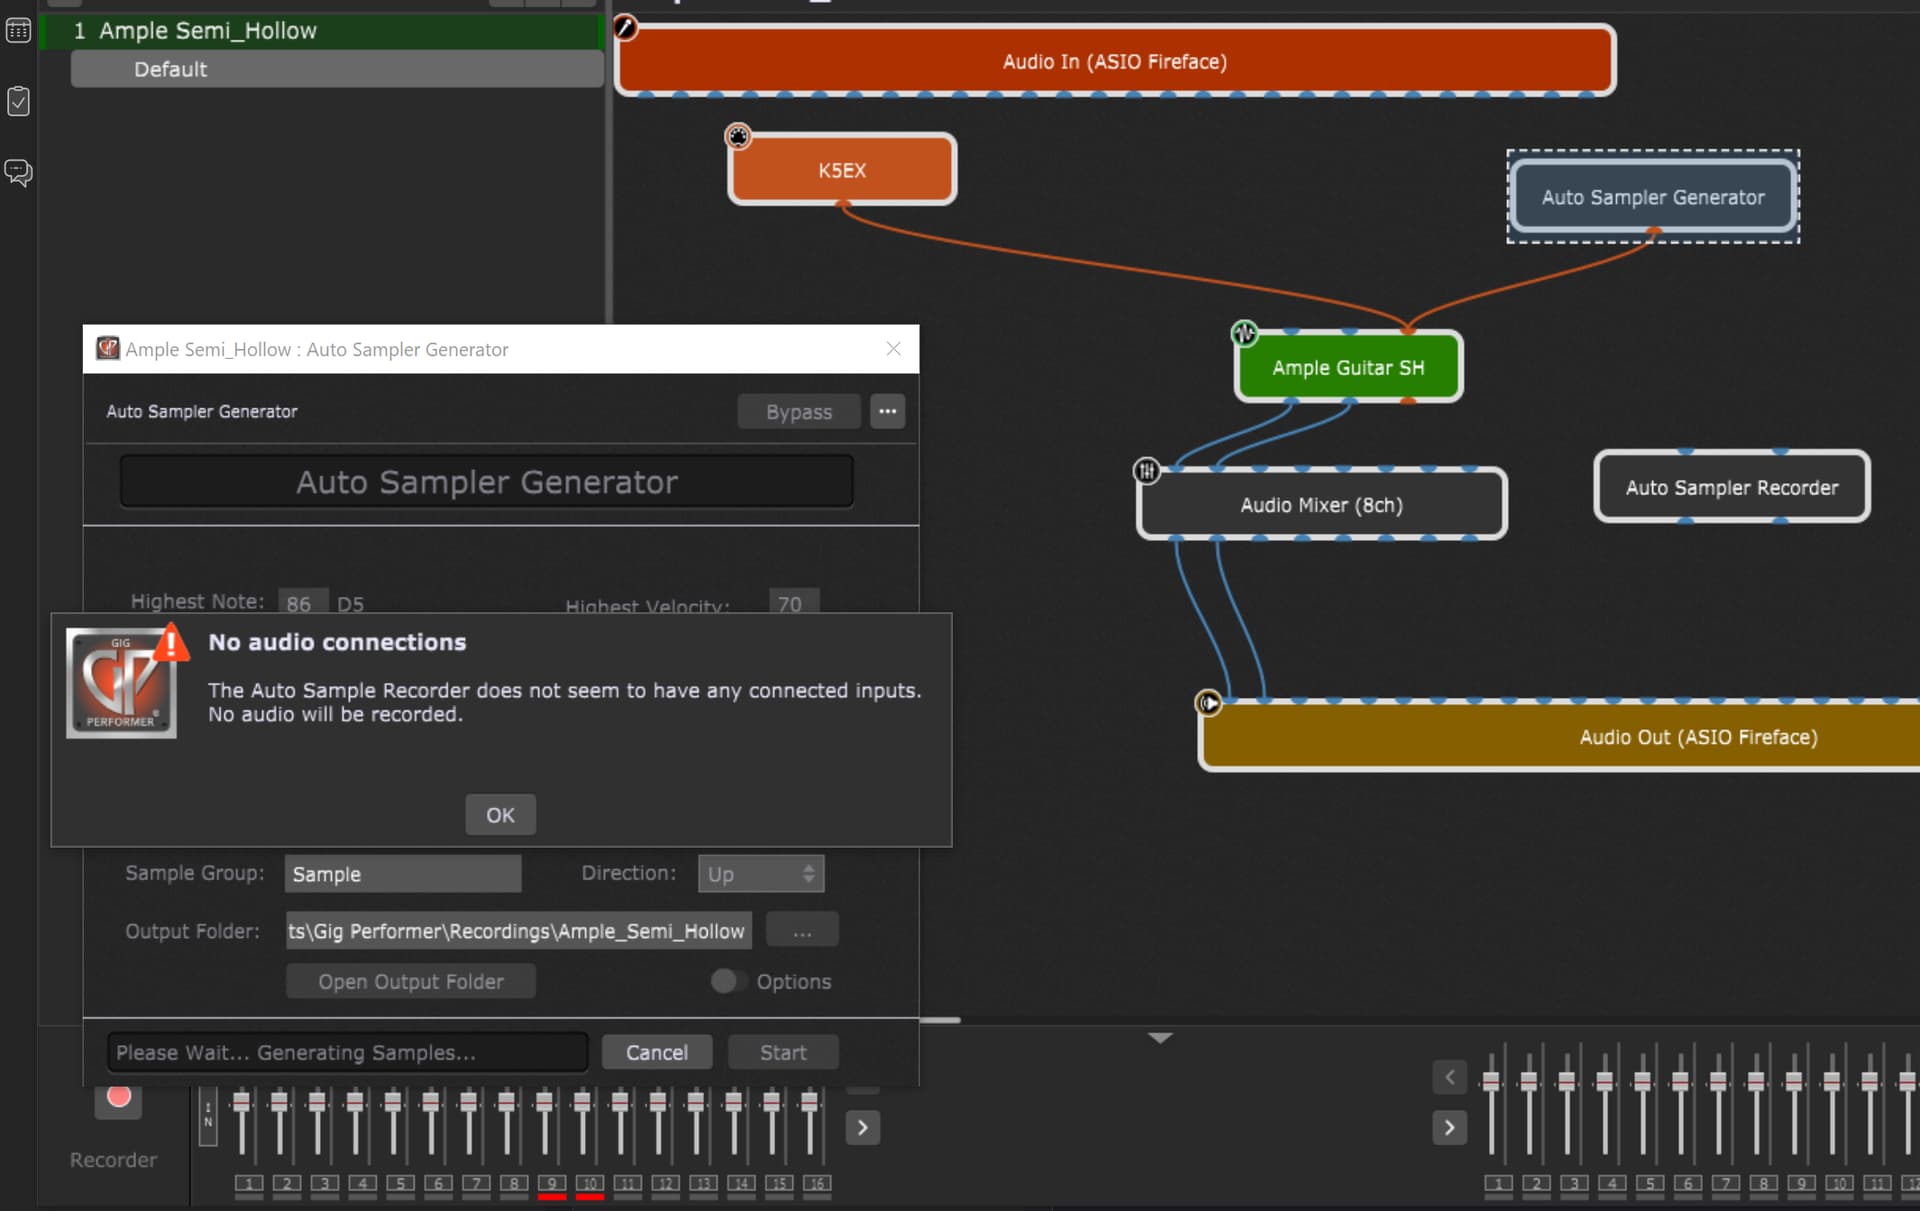Open the calendar-grid icon in the left sidebar
1920x1211 pixels.
point(18,30)
